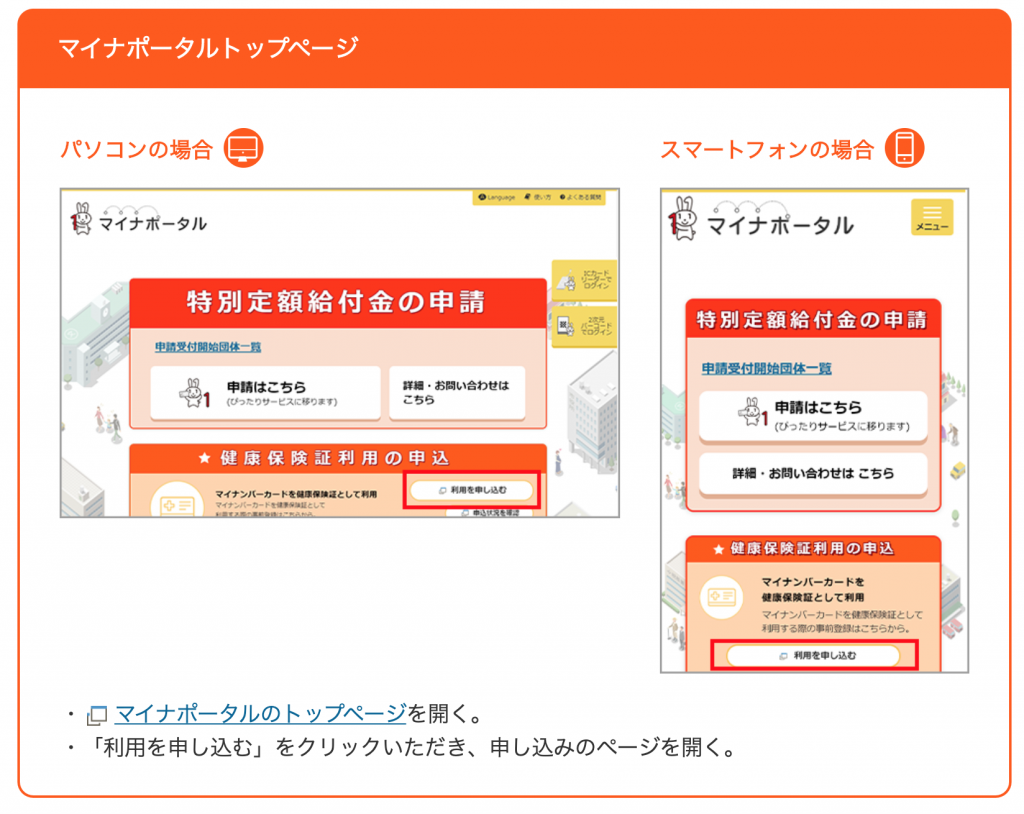Open the マイナポータルのトップページ link

(260, 714)
